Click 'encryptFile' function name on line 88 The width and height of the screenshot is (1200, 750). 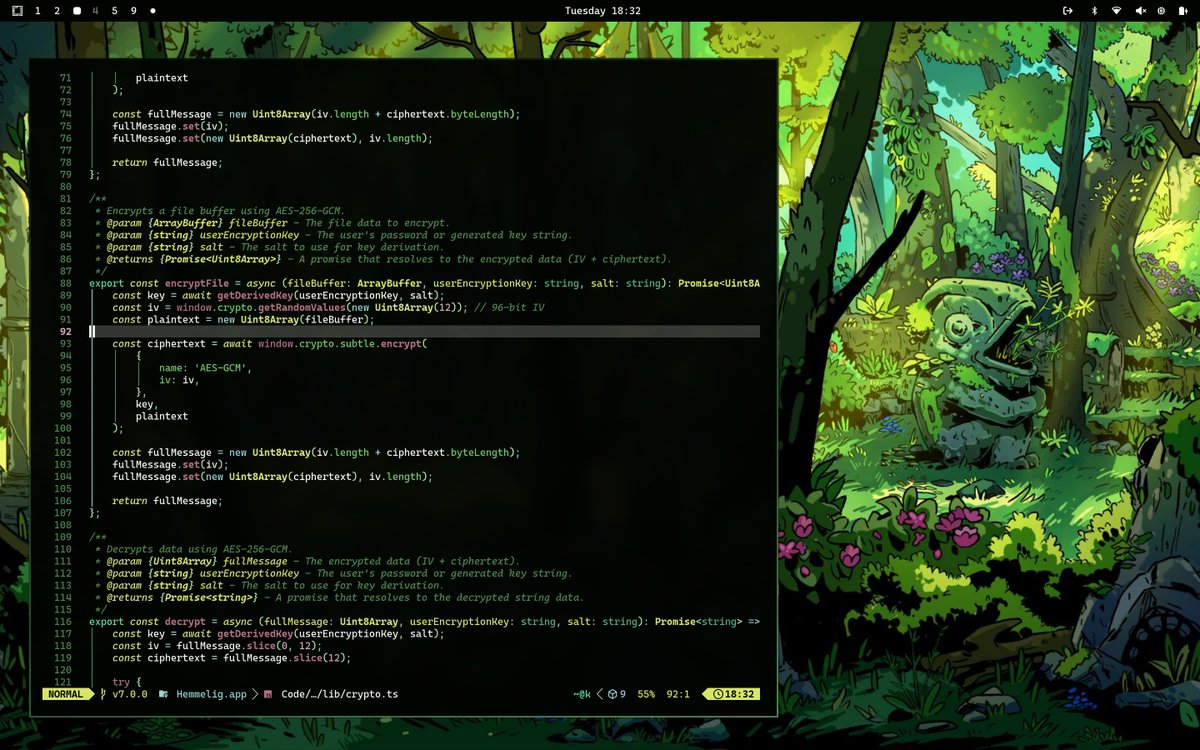click(197, 284)
